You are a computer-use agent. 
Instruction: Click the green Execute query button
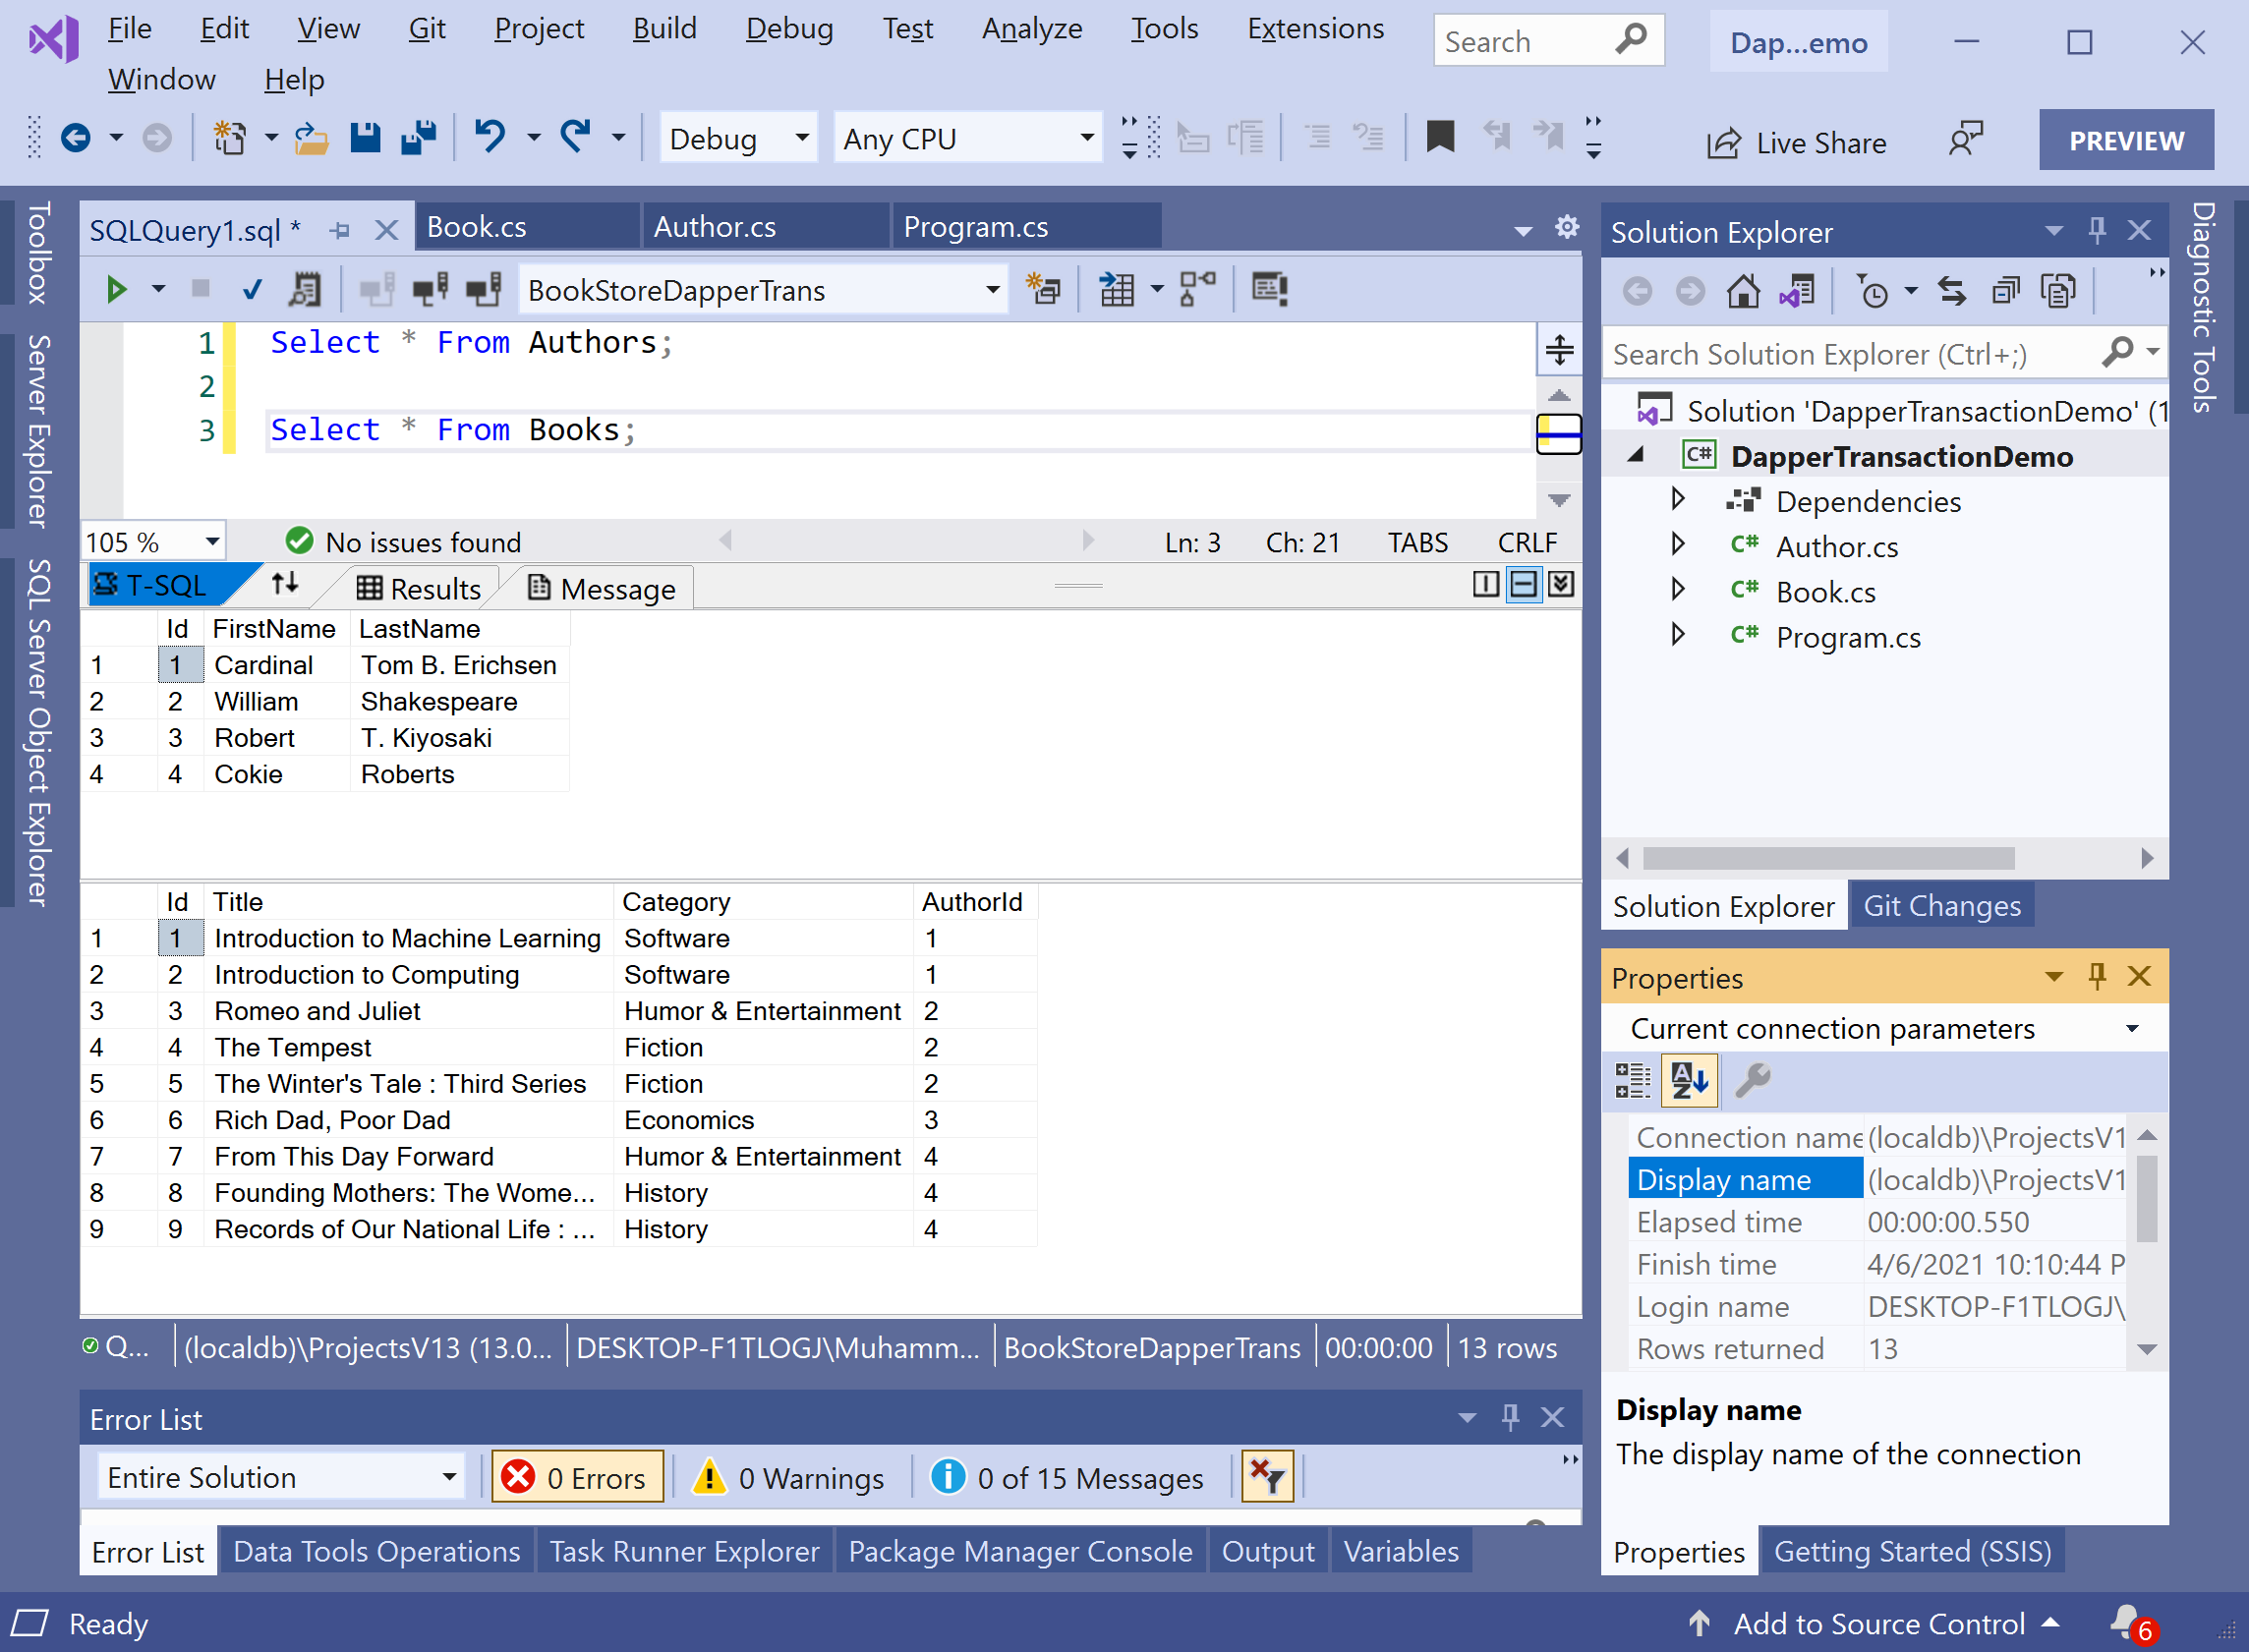pos(116,290)
